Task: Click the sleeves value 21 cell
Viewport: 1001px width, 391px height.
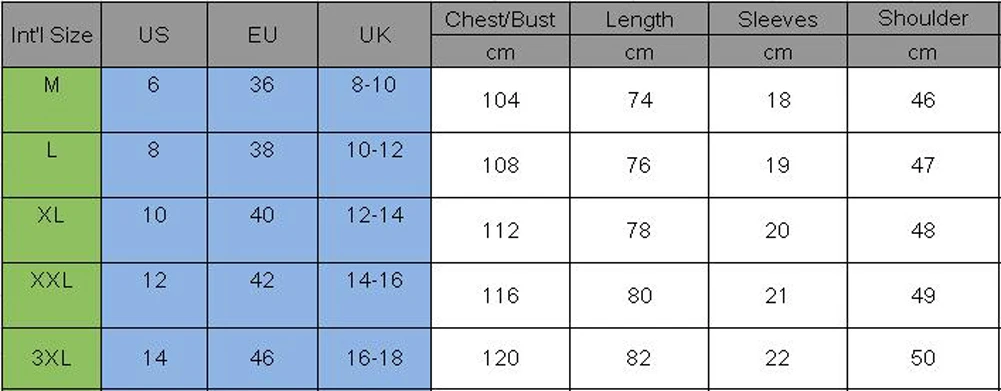Action: click(778, 295)
